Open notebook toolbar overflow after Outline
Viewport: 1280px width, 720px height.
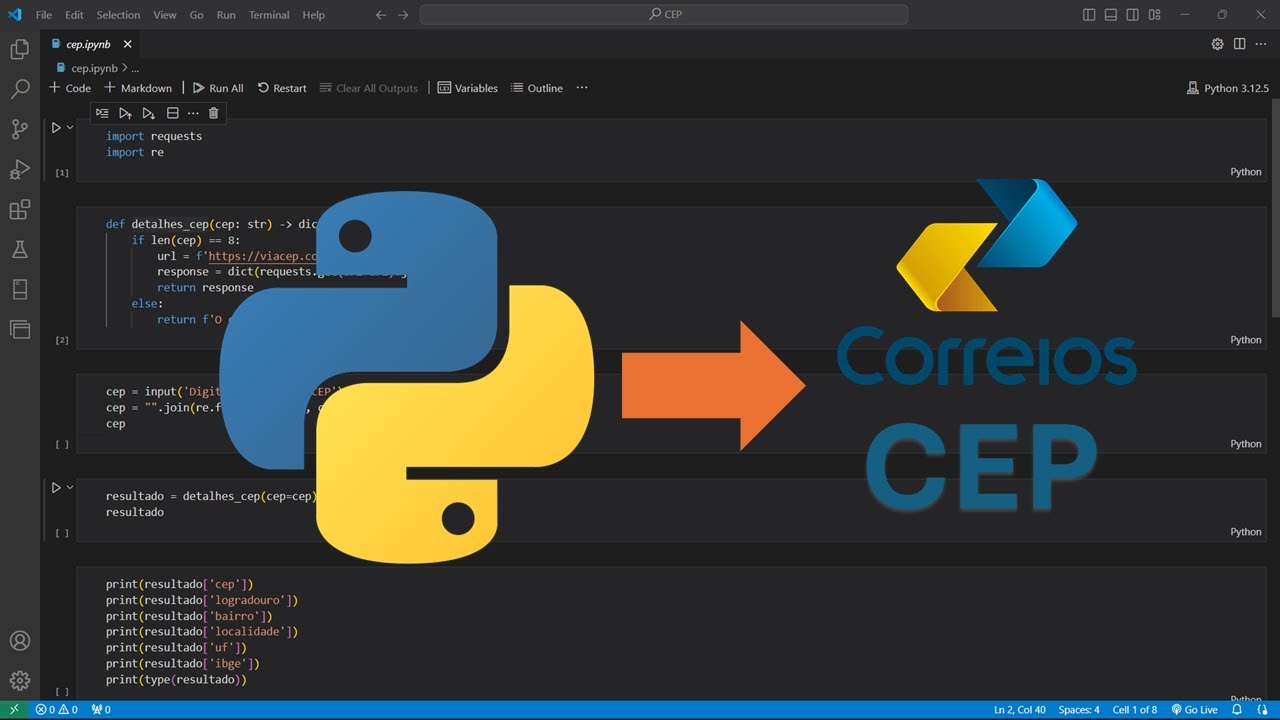tap(582, 88)
